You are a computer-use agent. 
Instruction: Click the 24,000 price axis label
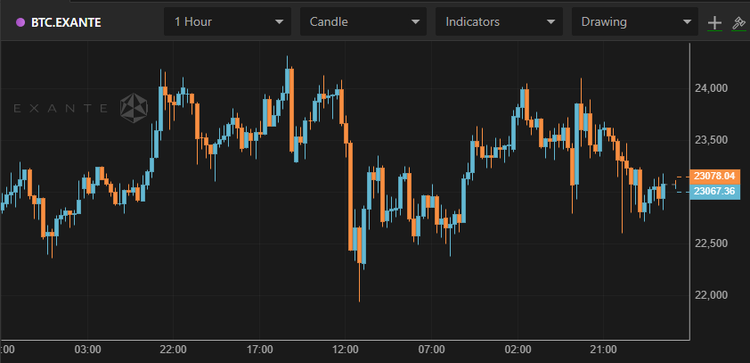click(x=710, y=88)
